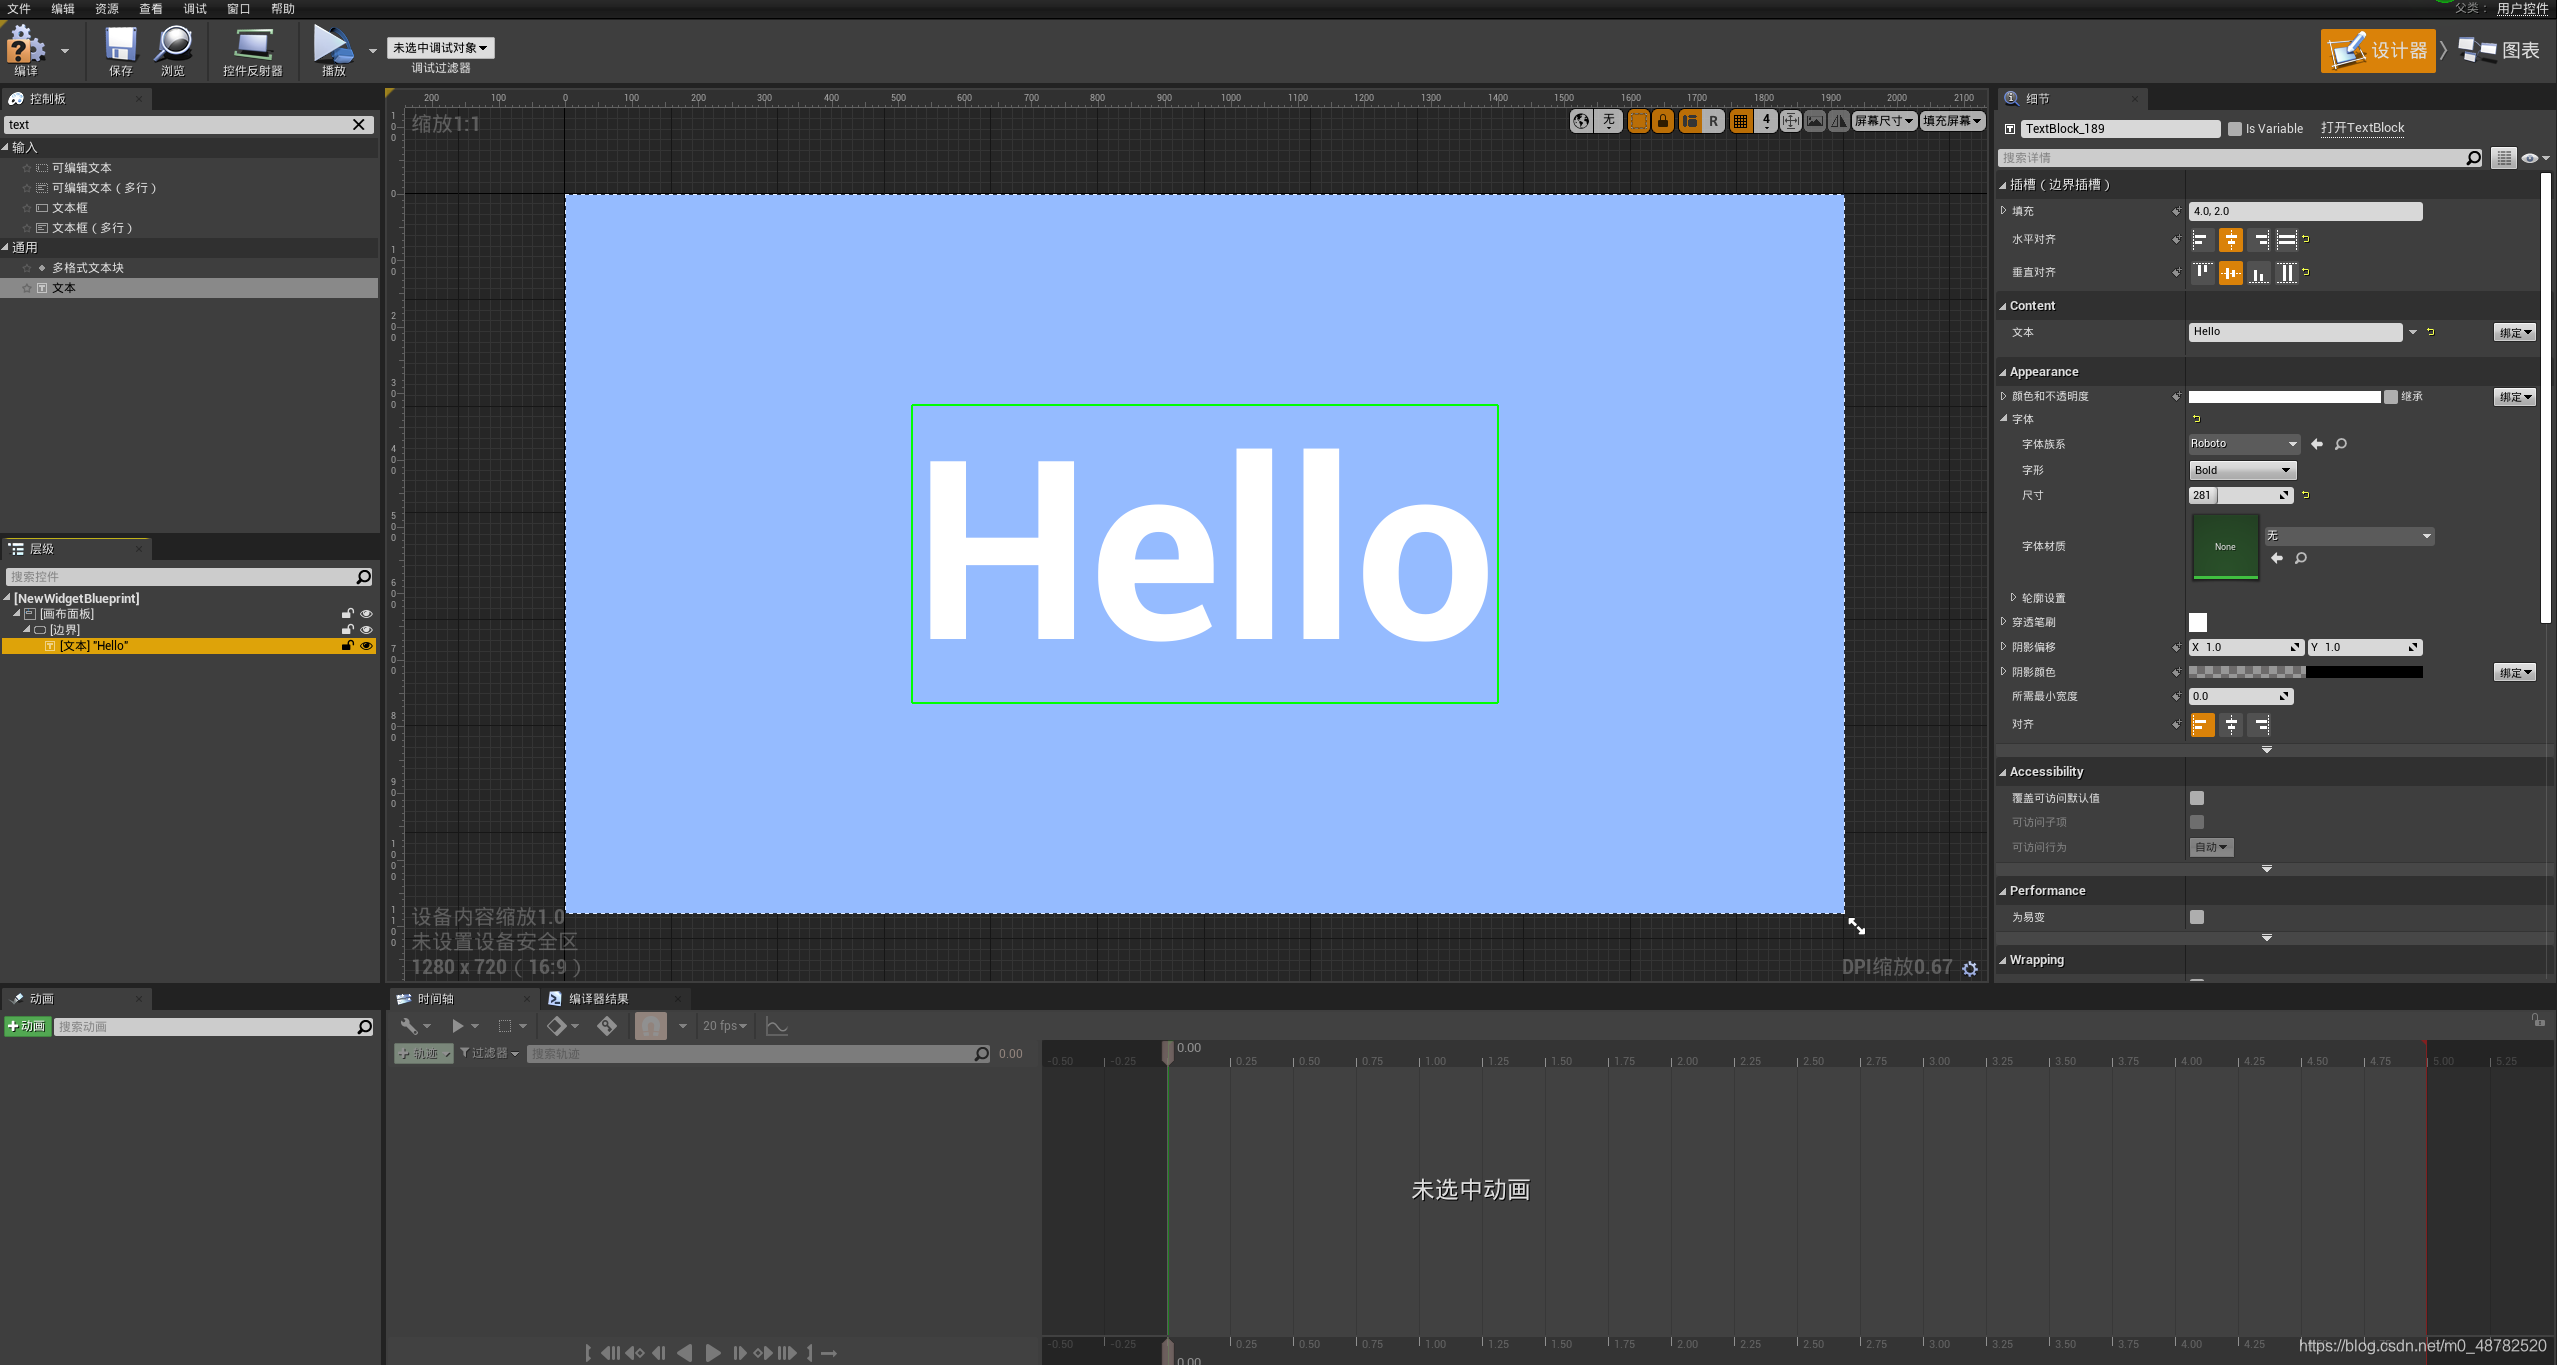This screenshot has height=1365, width=2557.
Task: Click the color and opacity white swatch
Action: (x=2284, y=397)
